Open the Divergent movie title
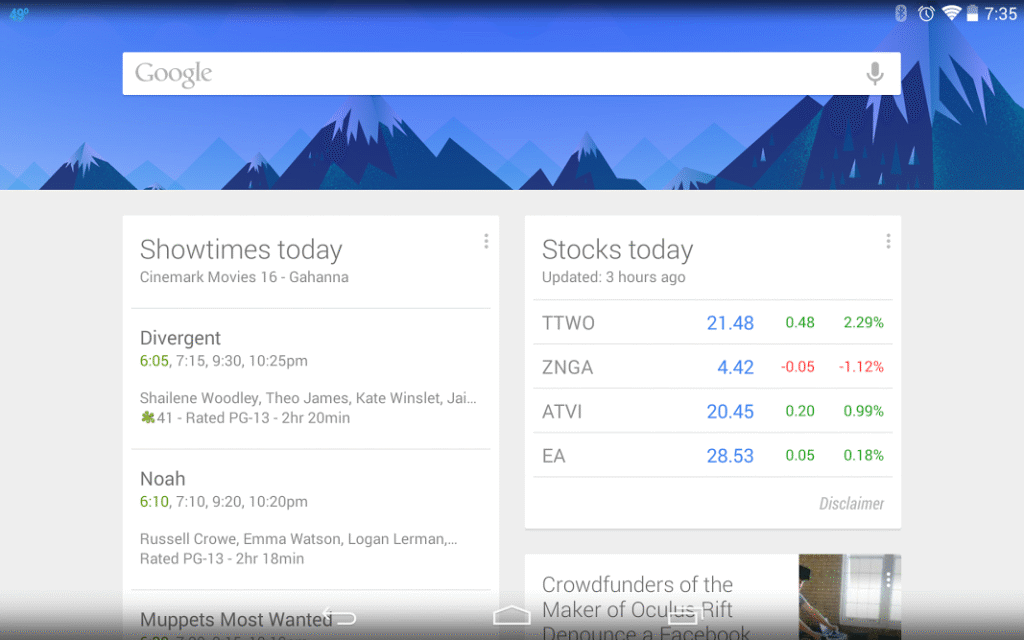Screen dimensions: 1024x640 coord(180,338)
